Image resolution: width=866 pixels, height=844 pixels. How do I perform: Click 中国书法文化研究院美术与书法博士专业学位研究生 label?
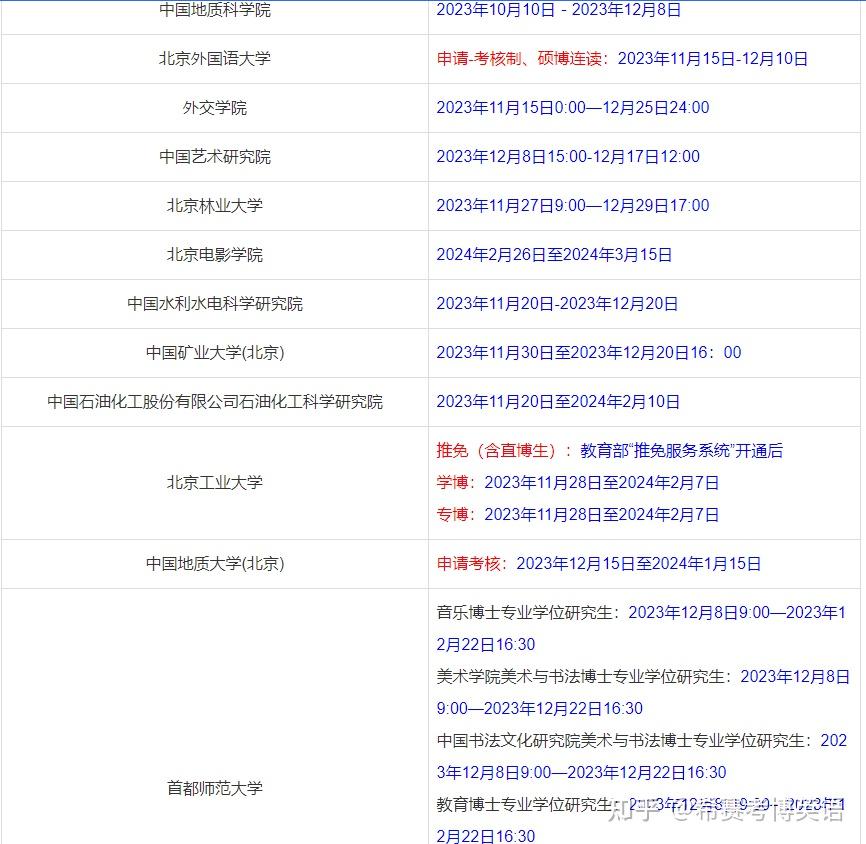620,741
